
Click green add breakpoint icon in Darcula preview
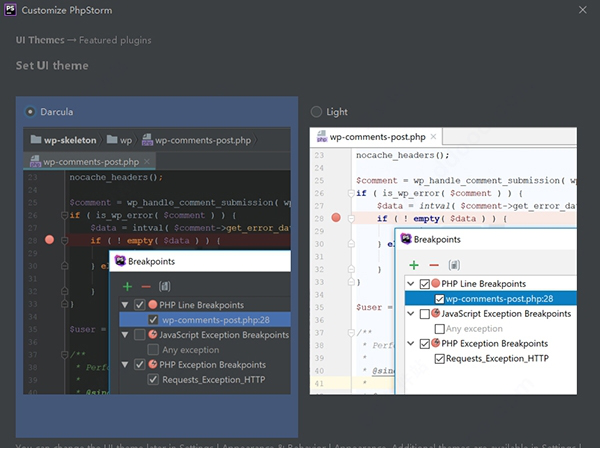coord(127,286)
